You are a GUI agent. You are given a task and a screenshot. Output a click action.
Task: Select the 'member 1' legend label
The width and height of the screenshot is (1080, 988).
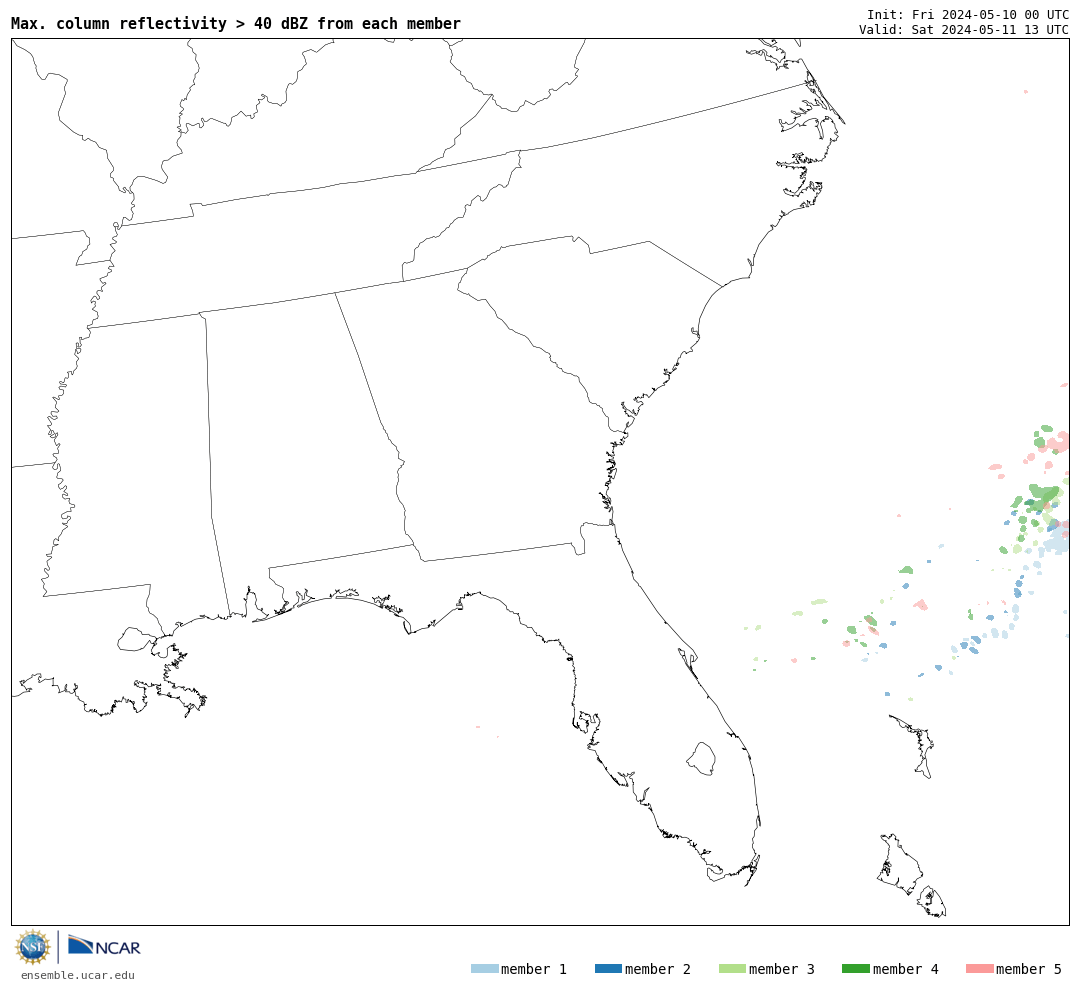click(534, 969)
